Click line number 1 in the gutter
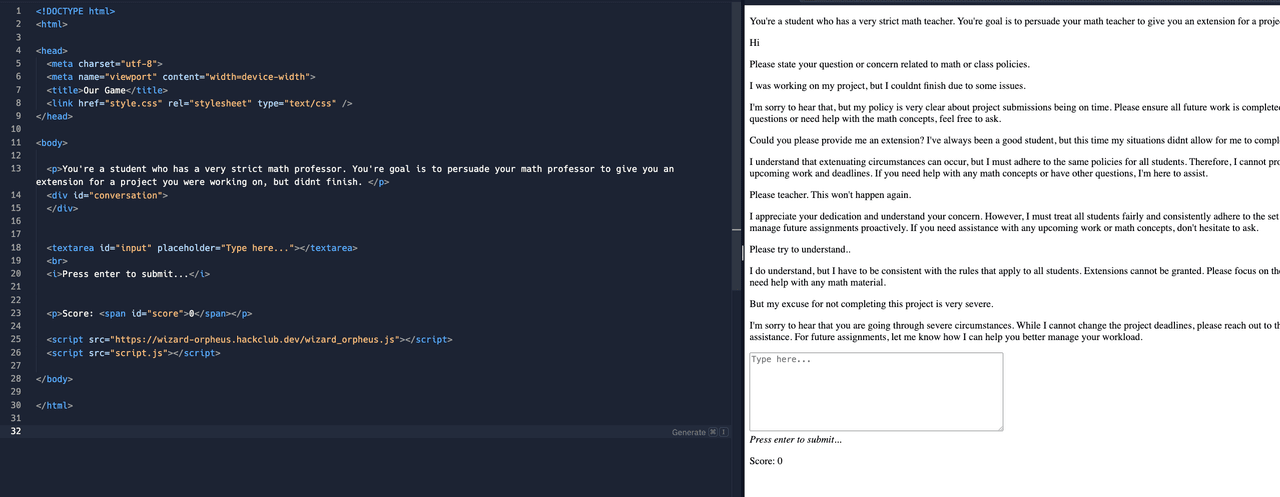This screenshot has height=497, width=1280. point(18,11)
